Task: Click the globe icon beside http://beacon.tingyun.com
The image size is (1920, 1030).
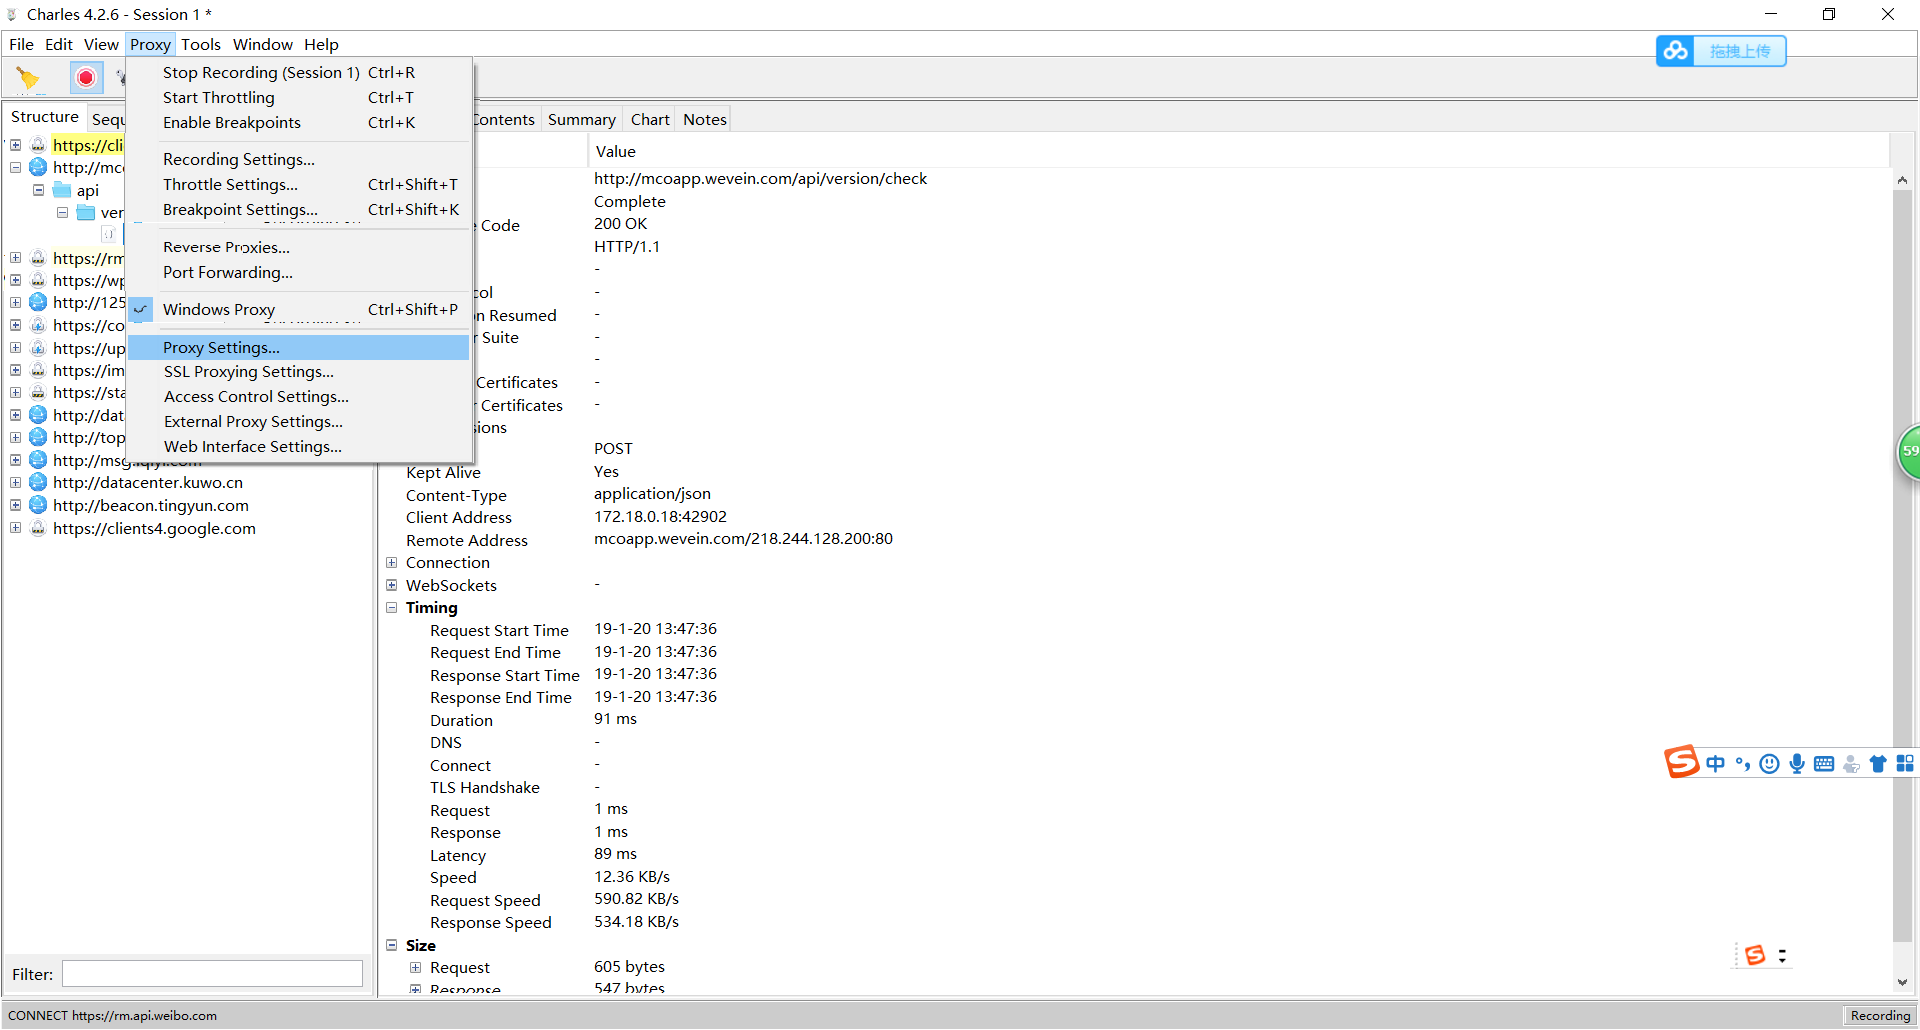Action: [x=38, y=505]
